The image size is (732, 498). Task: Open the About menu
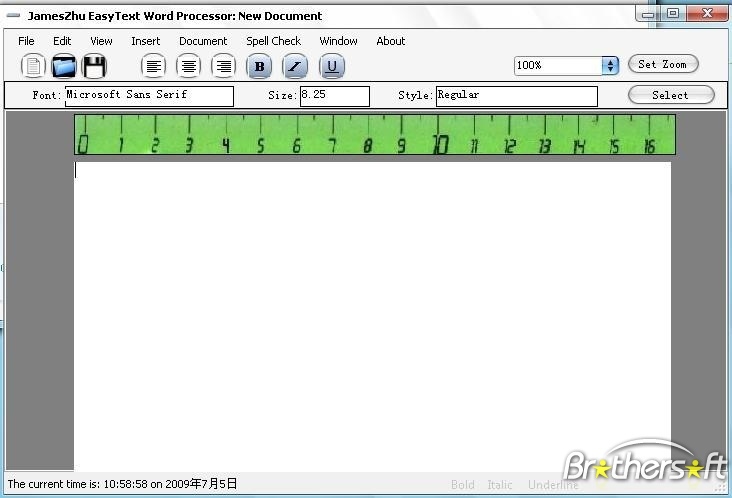point(391,41)
